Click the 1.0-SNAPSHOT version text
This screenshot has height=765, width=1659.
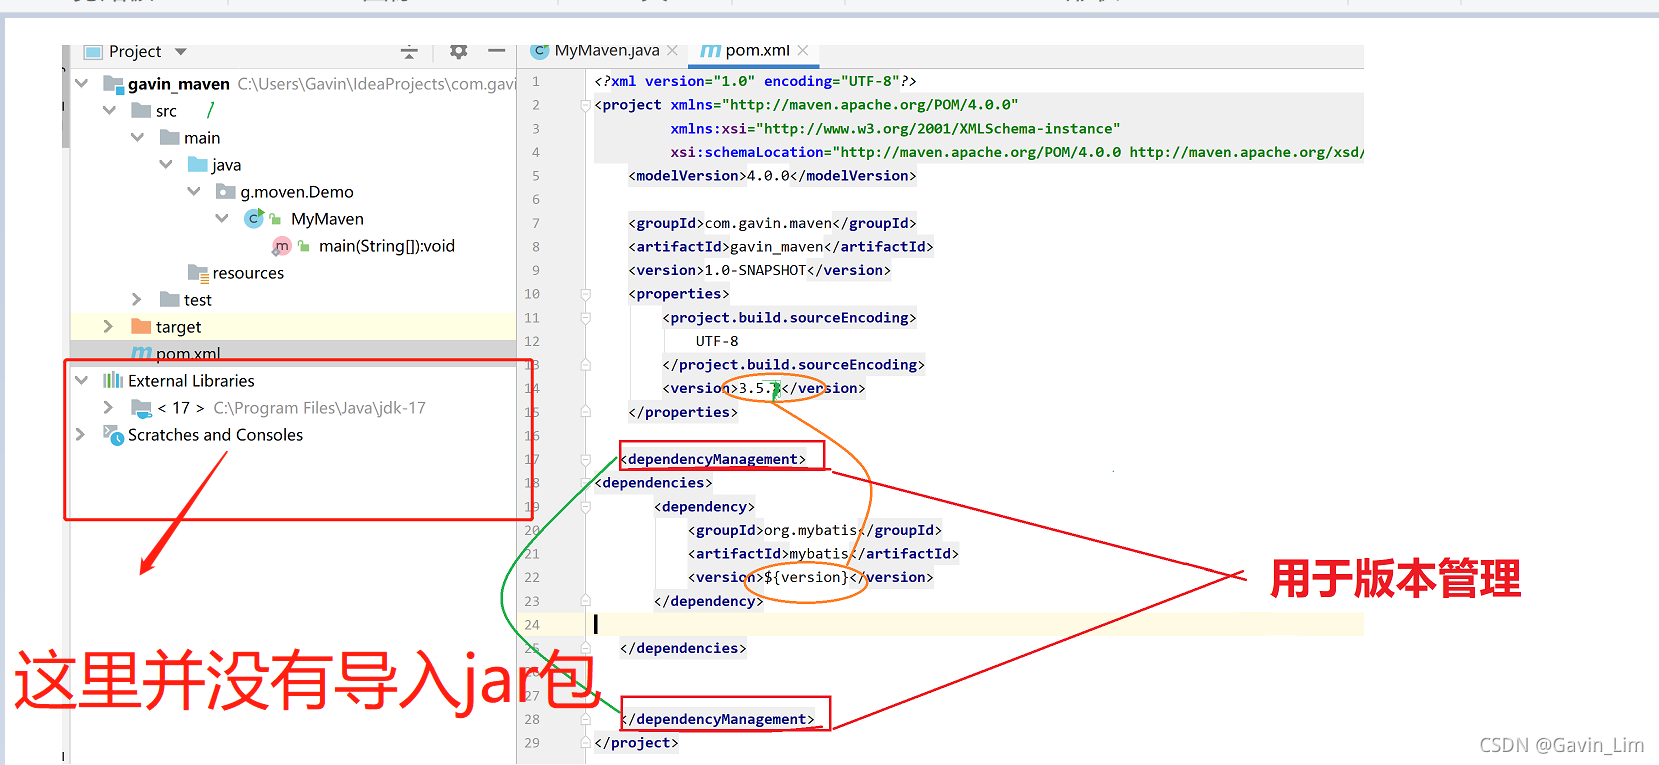[x=755, y=270]
